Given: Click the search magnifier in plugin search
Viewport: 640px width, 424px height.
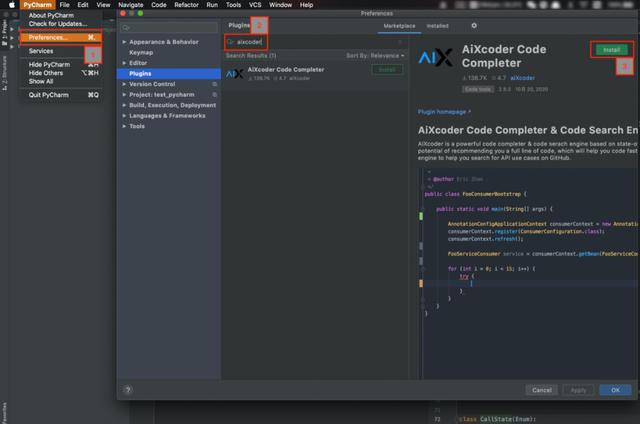Looking at the screenshot, I should (231, 42).
